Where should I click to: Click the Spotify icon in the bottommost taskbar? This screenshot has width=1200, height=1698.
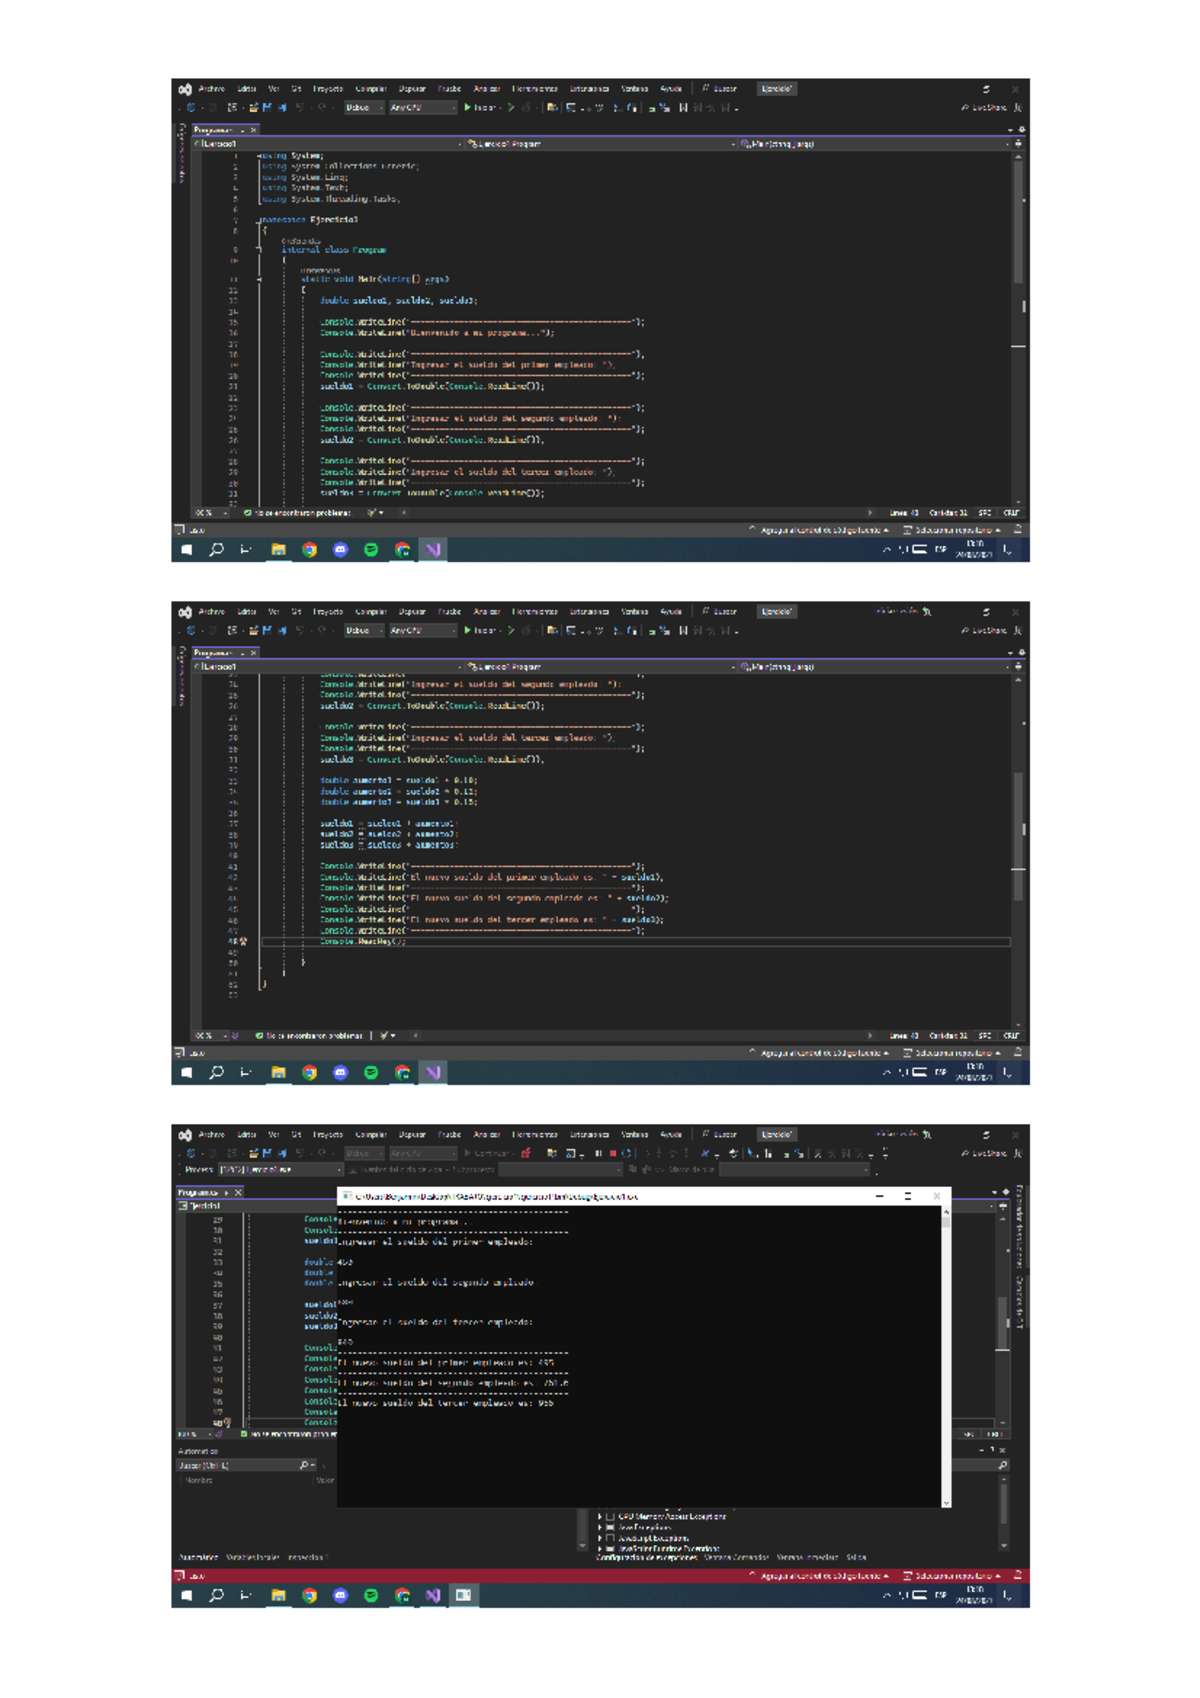point(371,1595)
